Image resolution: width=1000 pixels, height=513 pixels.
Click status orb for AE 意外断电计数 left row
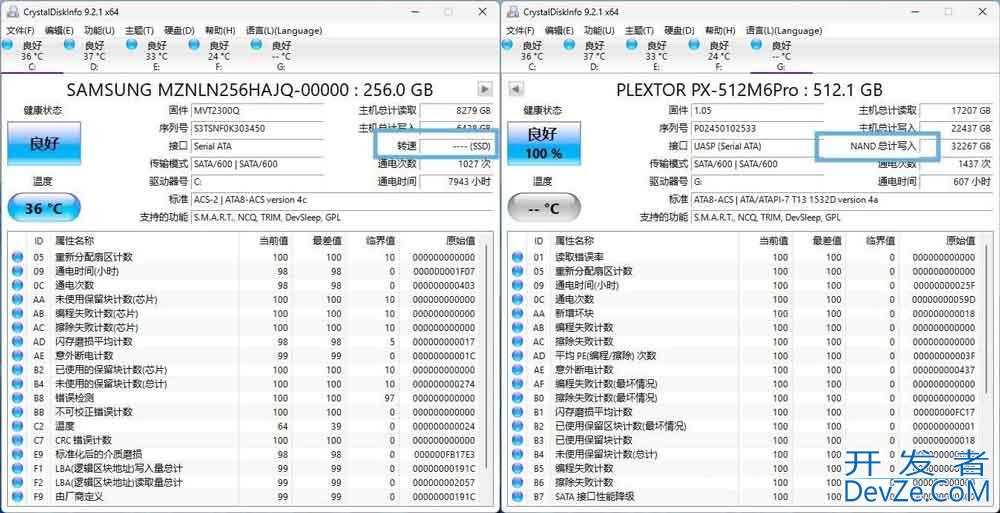17,356
